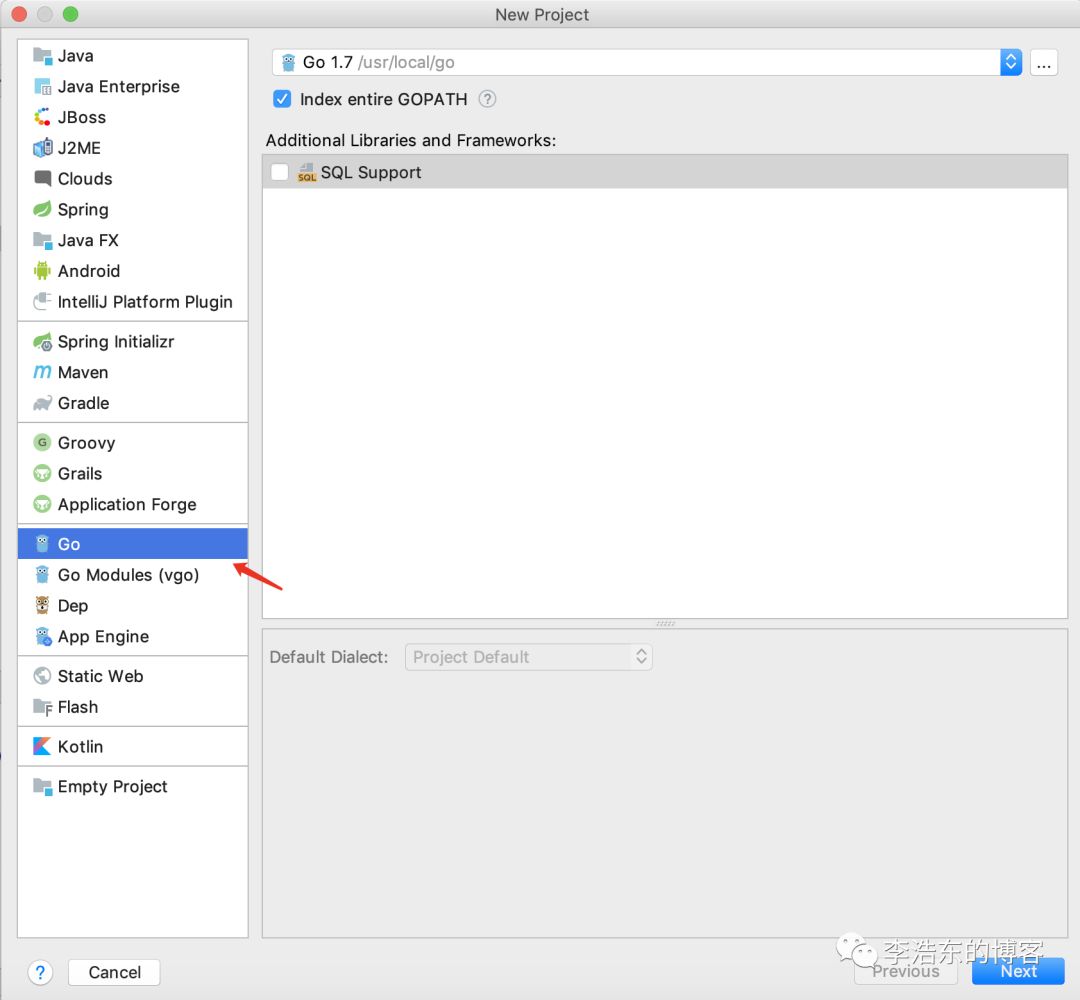The width and height of the screenshot is (1080, 1000).
Task: Enable the SQL Support checkbox
Action: 280,172
